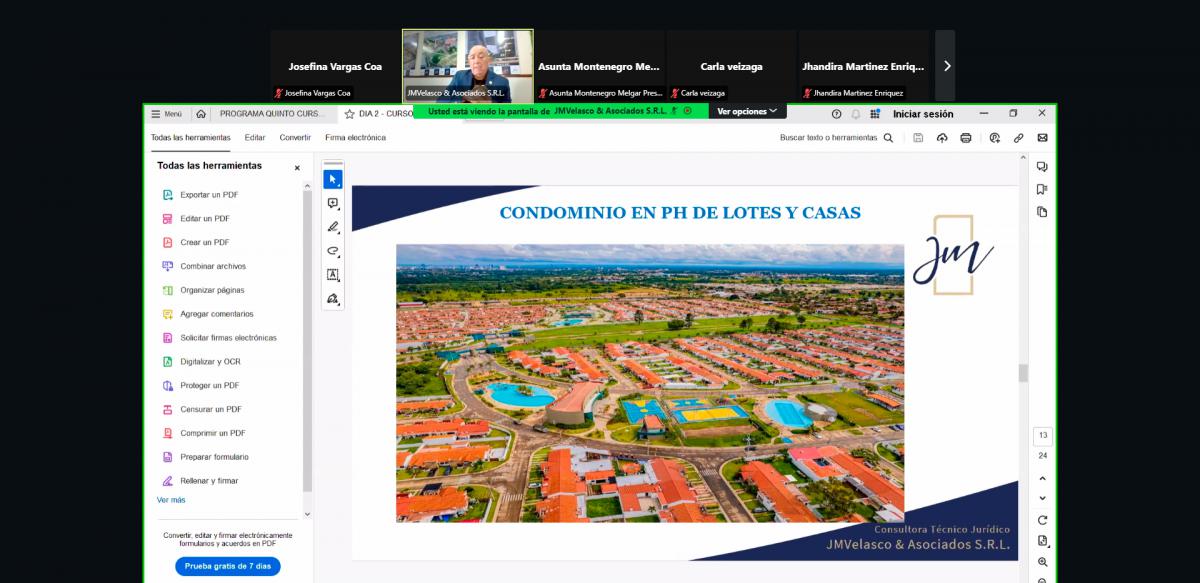
Task: Click the zoom in magnifier icon
Action: [1043, 563]
